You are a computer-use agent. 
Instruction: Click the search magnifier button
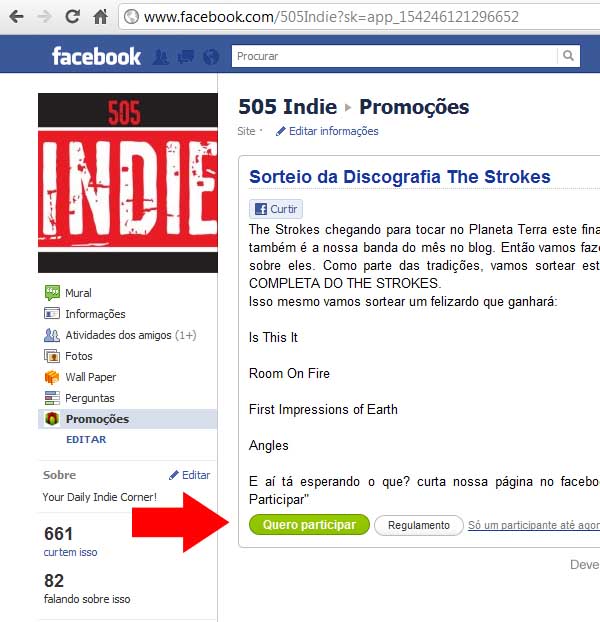pyautogui.click(x=568, y=56)
